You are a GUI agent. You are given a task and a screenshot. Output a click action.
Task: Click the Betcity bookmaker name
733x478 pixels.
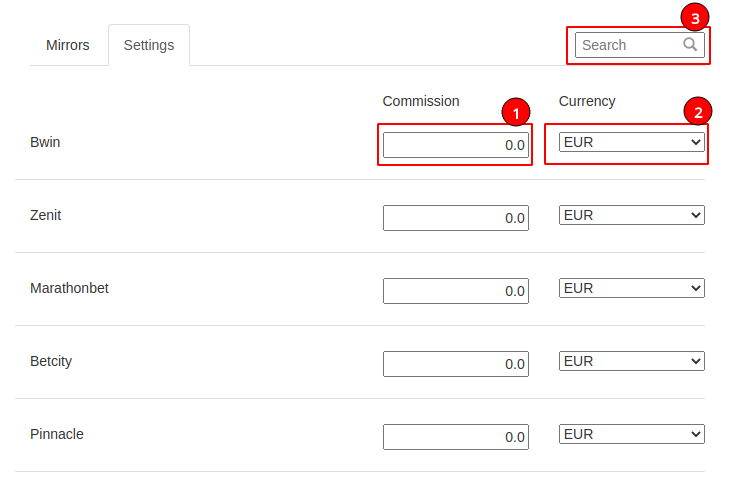pyautogui.click(x=51, y=361)
